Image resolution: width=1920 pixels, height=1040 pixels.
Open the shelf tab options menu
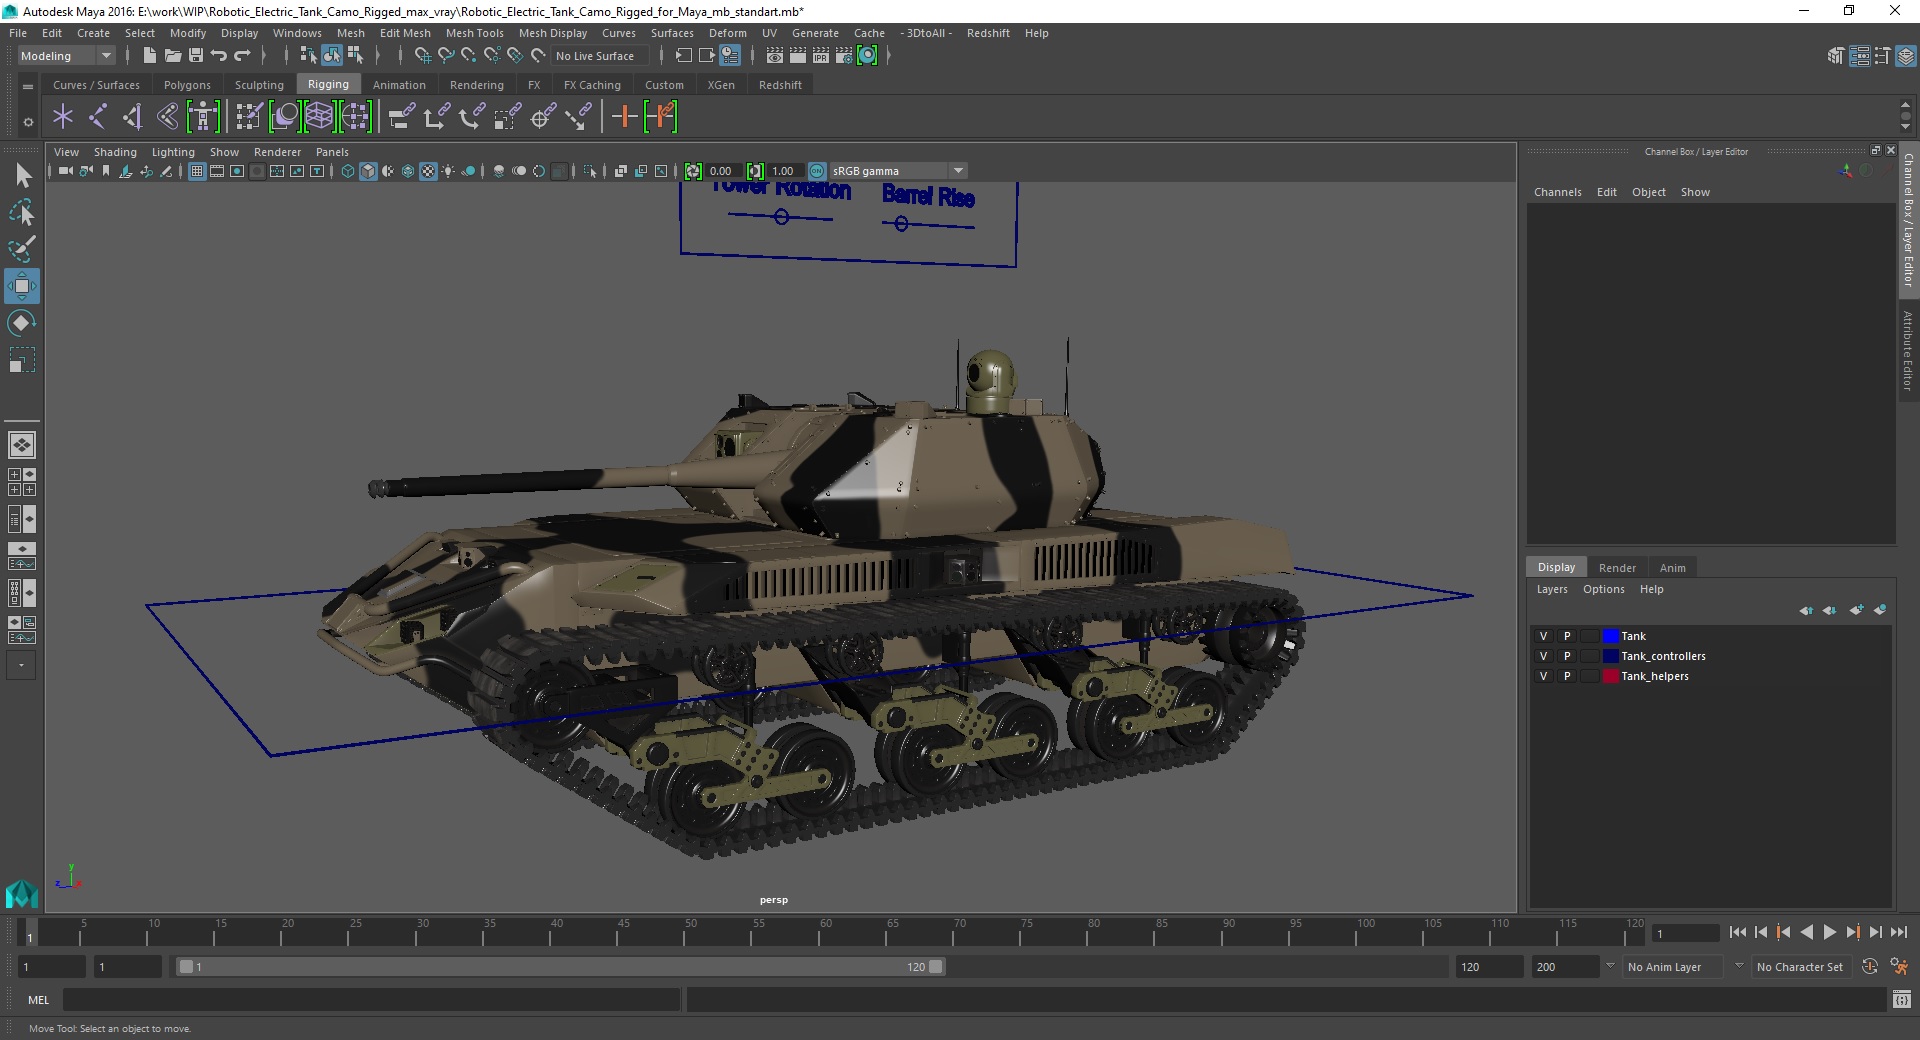coord(28,122)
